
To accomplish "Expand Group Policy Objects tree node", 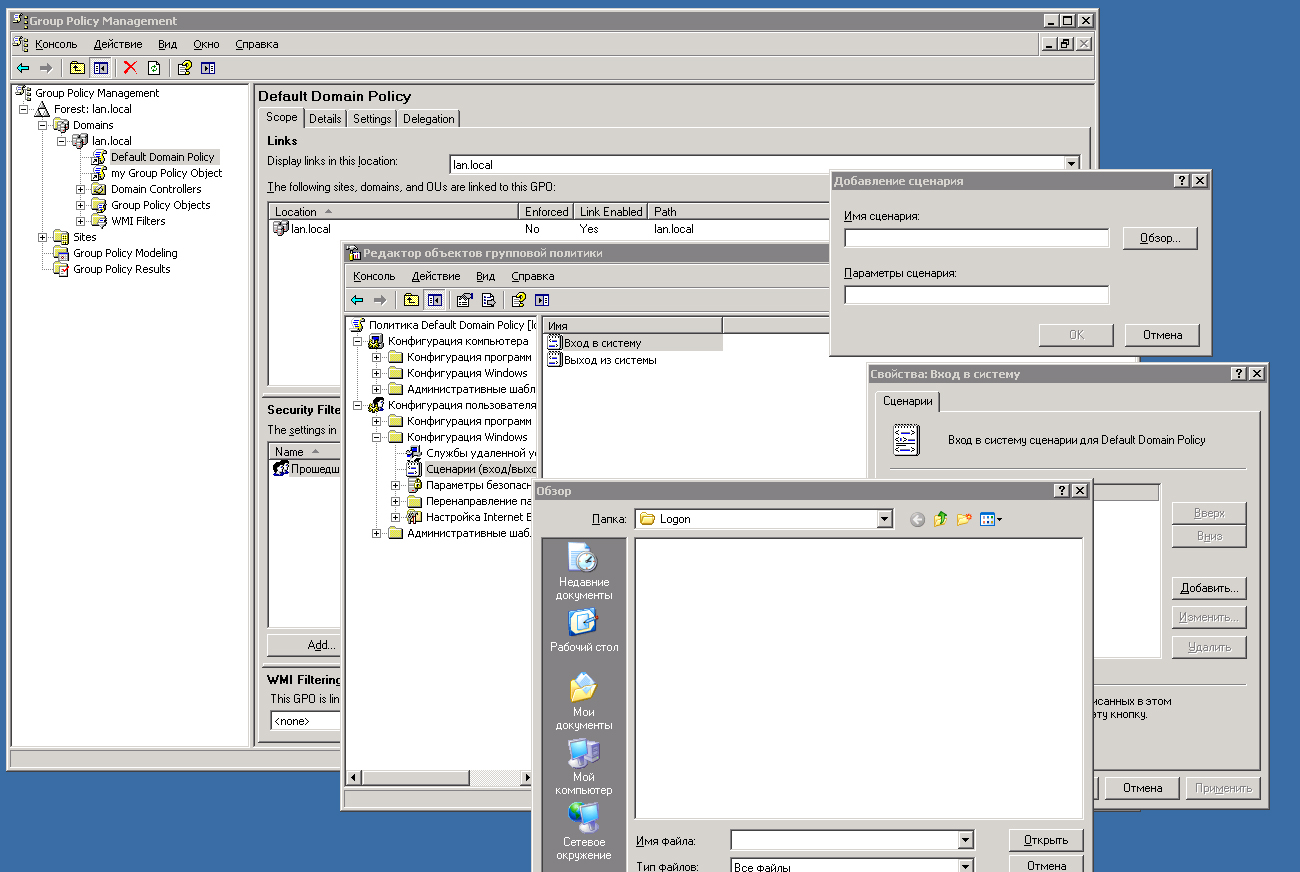I will pyautogui.click(x=80, y=205).
